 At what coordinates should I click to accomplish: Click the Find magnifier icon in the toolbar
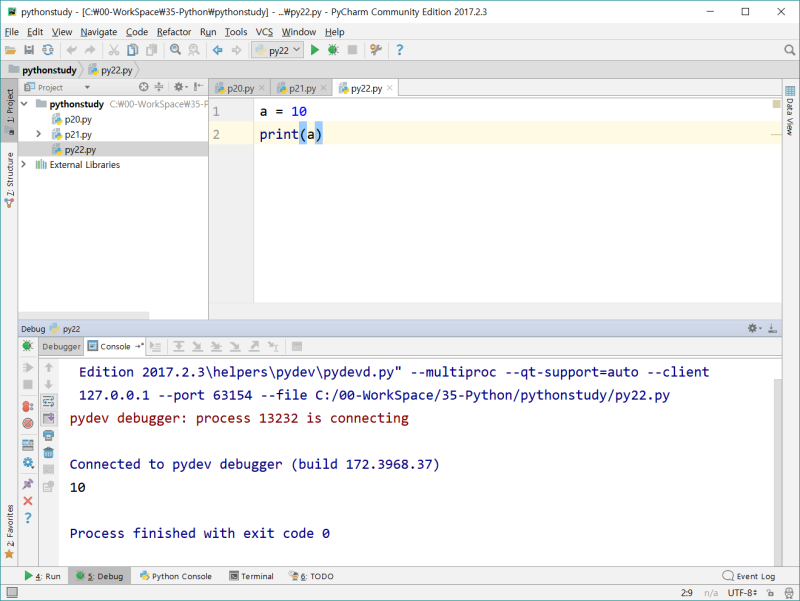[x=176, y=50]
